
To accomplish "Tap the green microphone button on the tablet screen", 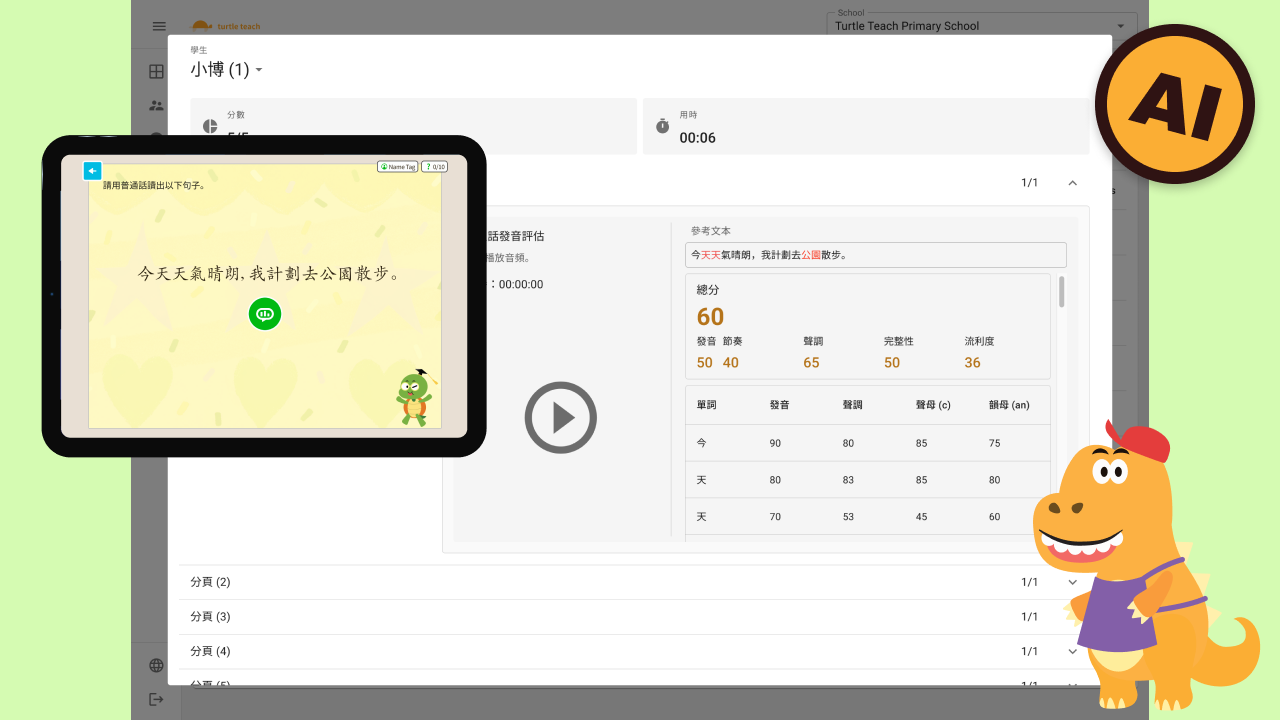I will [x=265, y=314].
